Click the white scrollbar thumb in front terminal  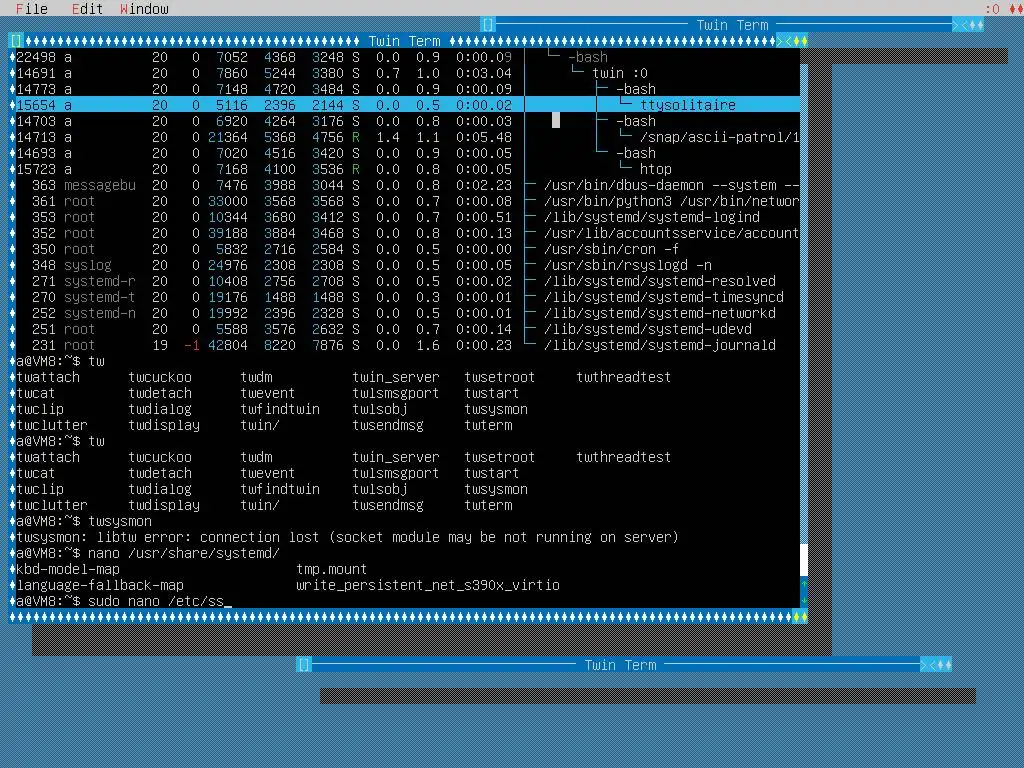[x=804, y=560]
